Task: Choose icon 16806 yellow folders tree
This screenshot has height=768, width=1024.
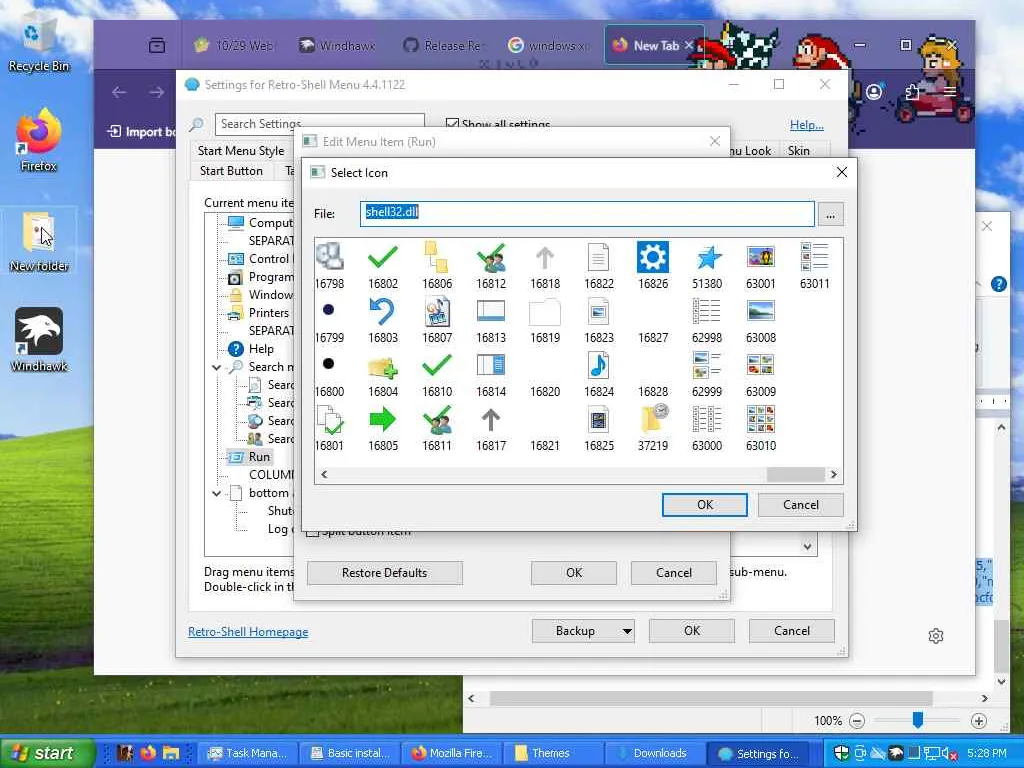Action: (437, 257)
